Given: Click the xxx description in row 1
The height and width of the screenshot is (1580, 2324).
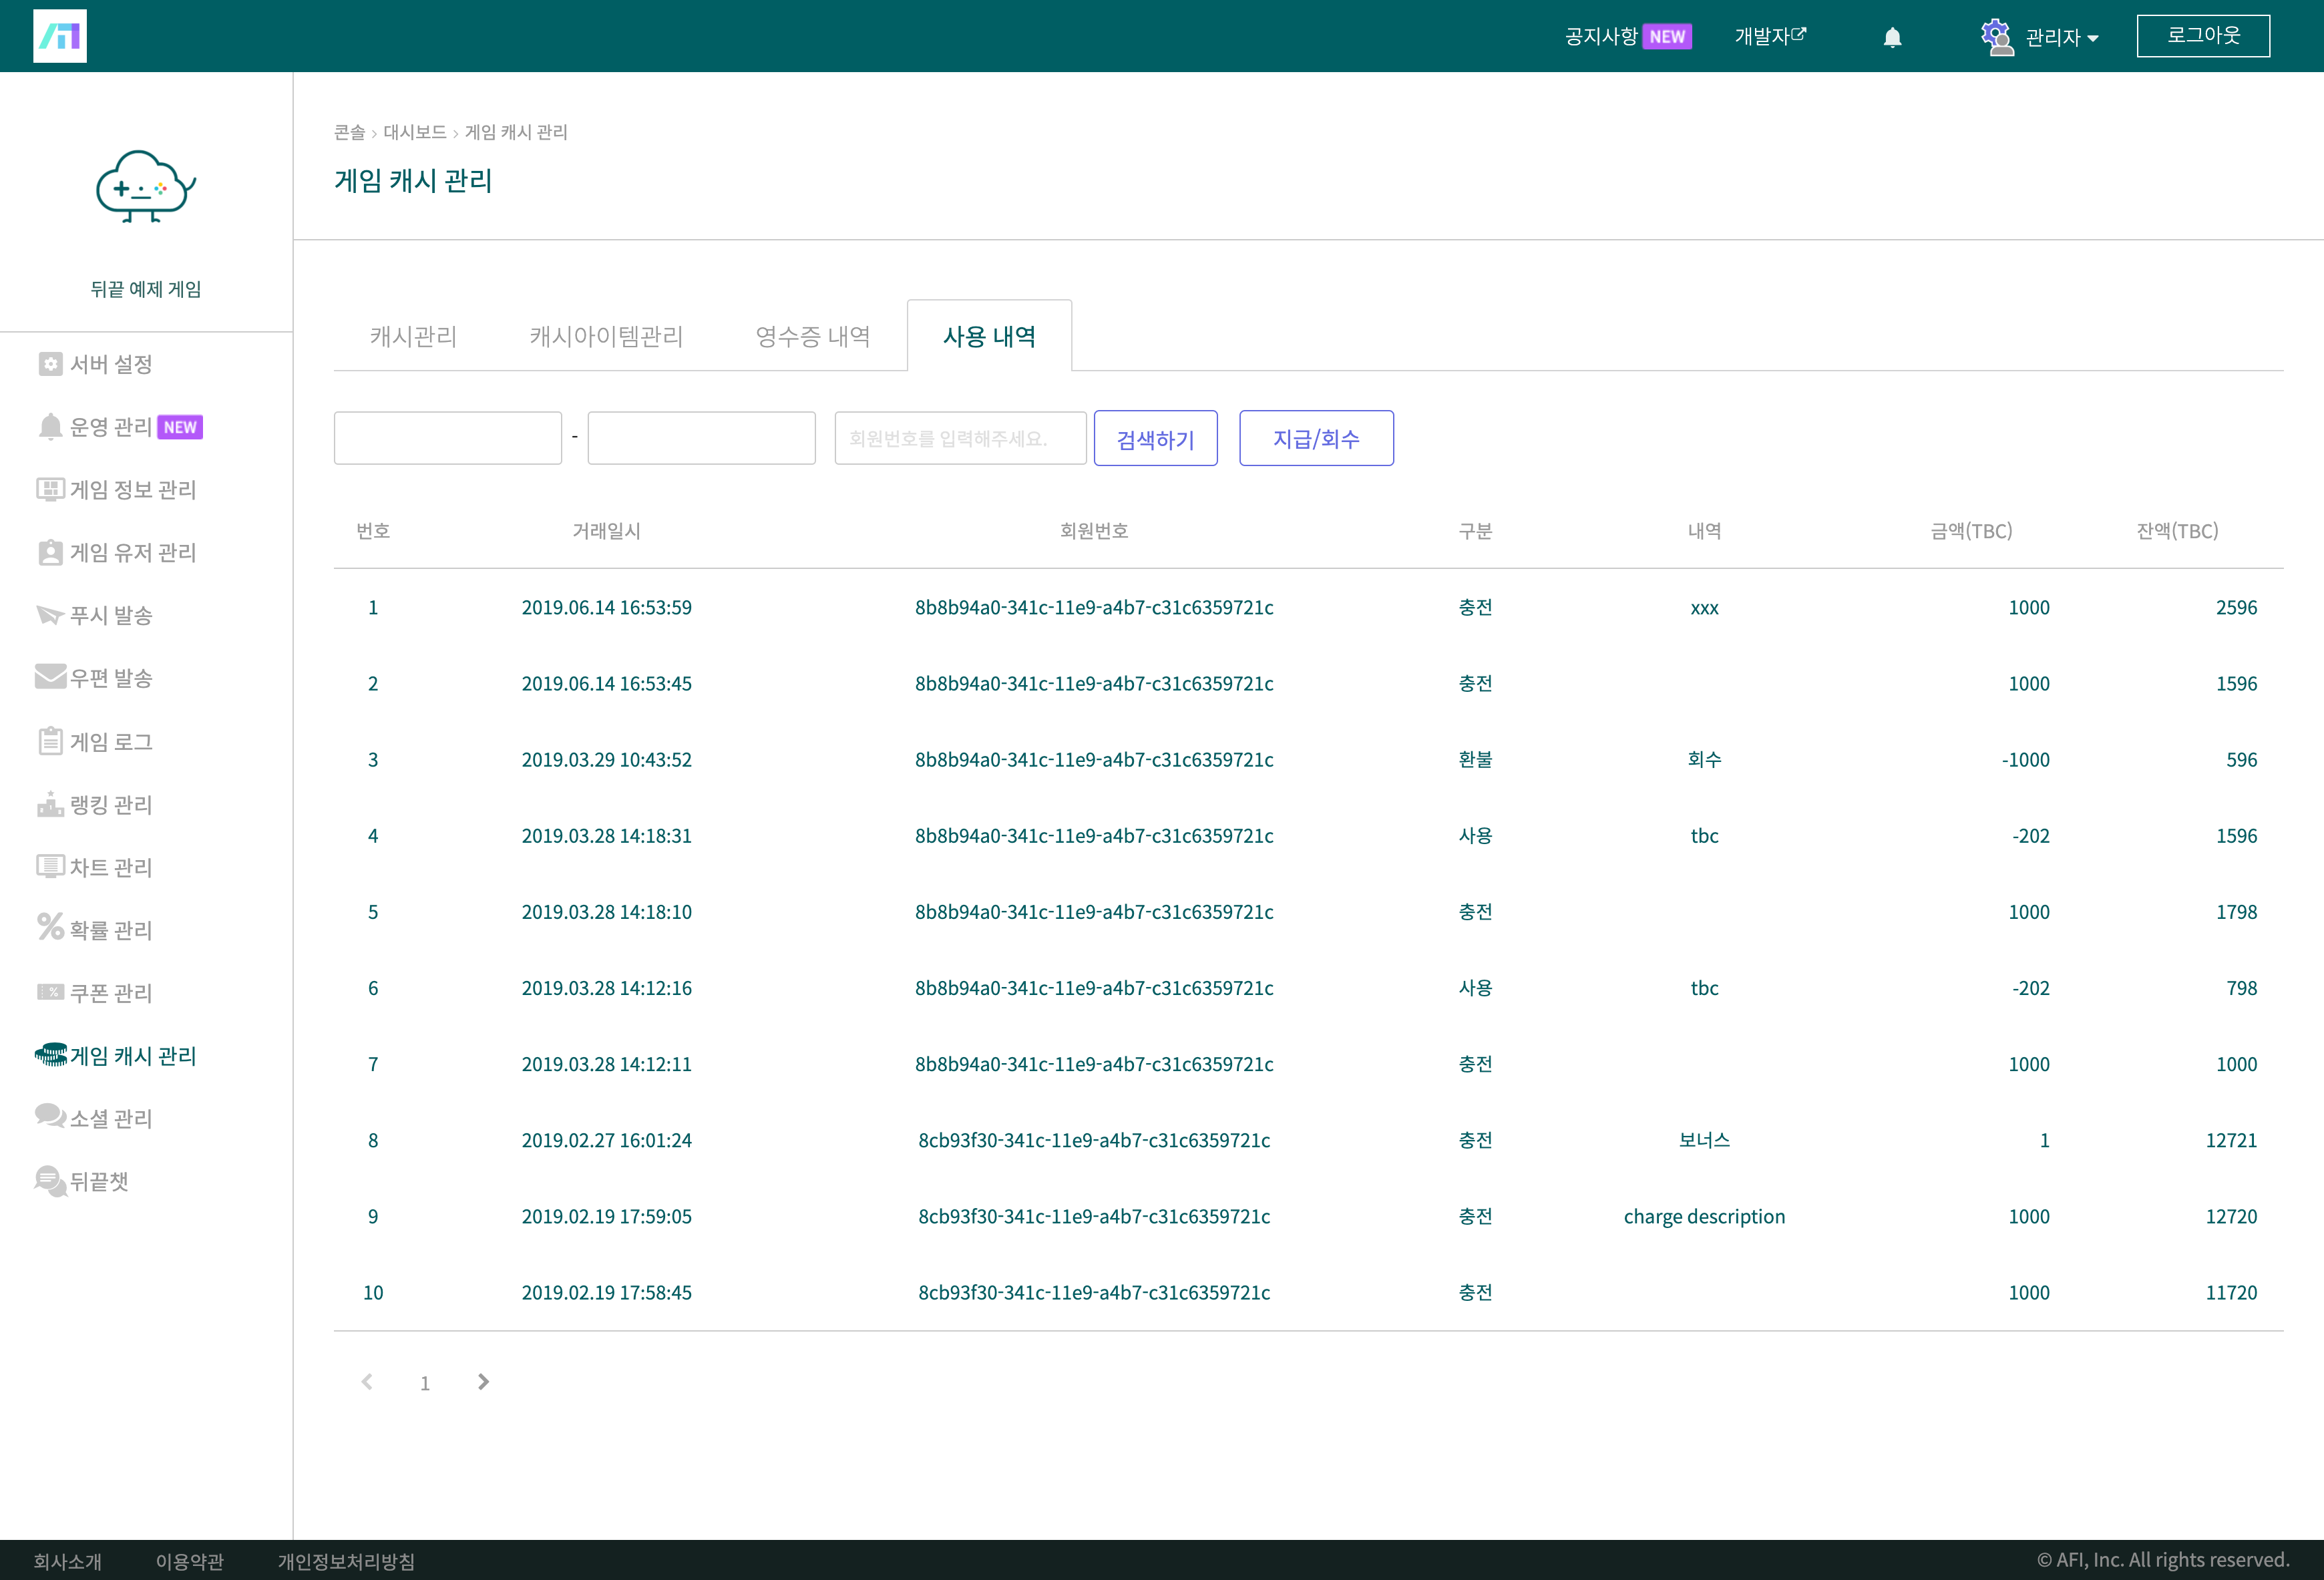Looking at the screenshot, I should (1705, 608).
